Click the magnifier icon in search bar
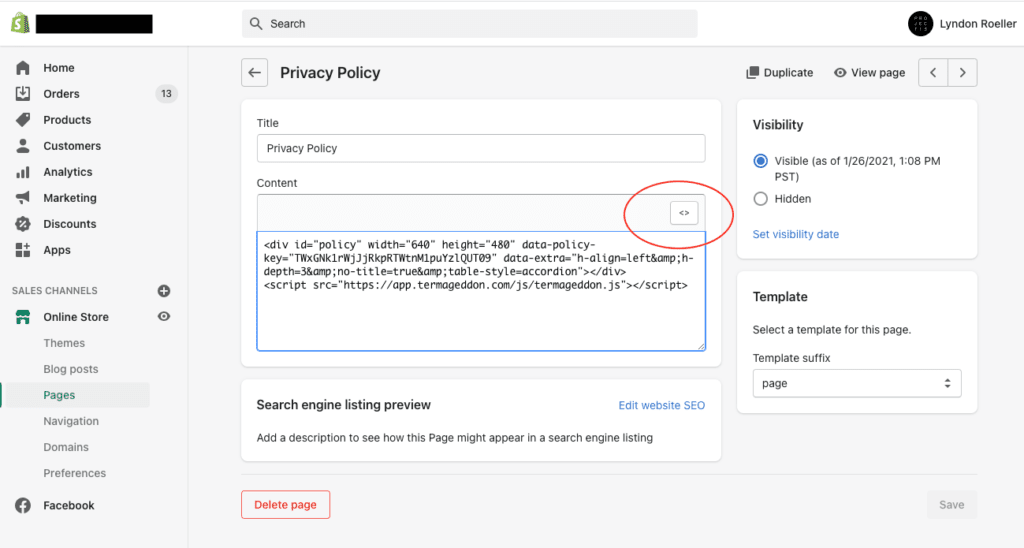Screen dimensions: 1024x548 tap(256, 24)
